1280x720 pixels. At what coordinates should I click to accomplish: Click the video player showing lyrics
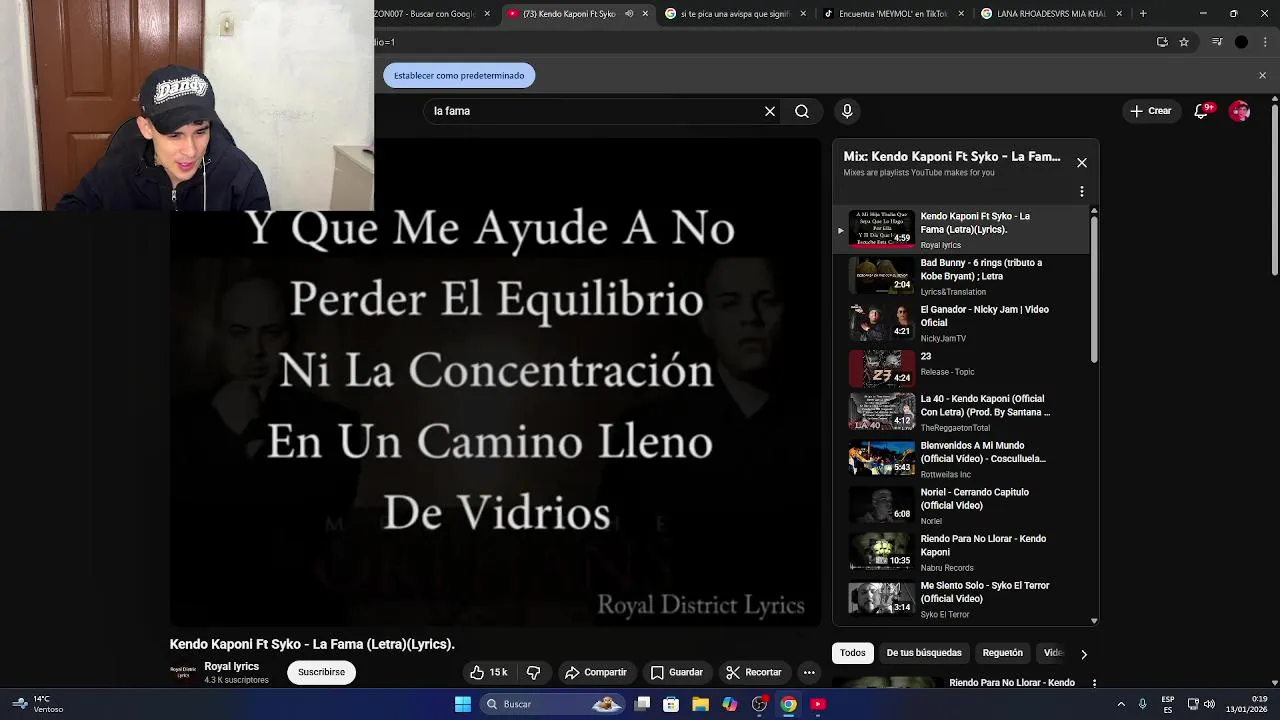(x=495, y=382)
